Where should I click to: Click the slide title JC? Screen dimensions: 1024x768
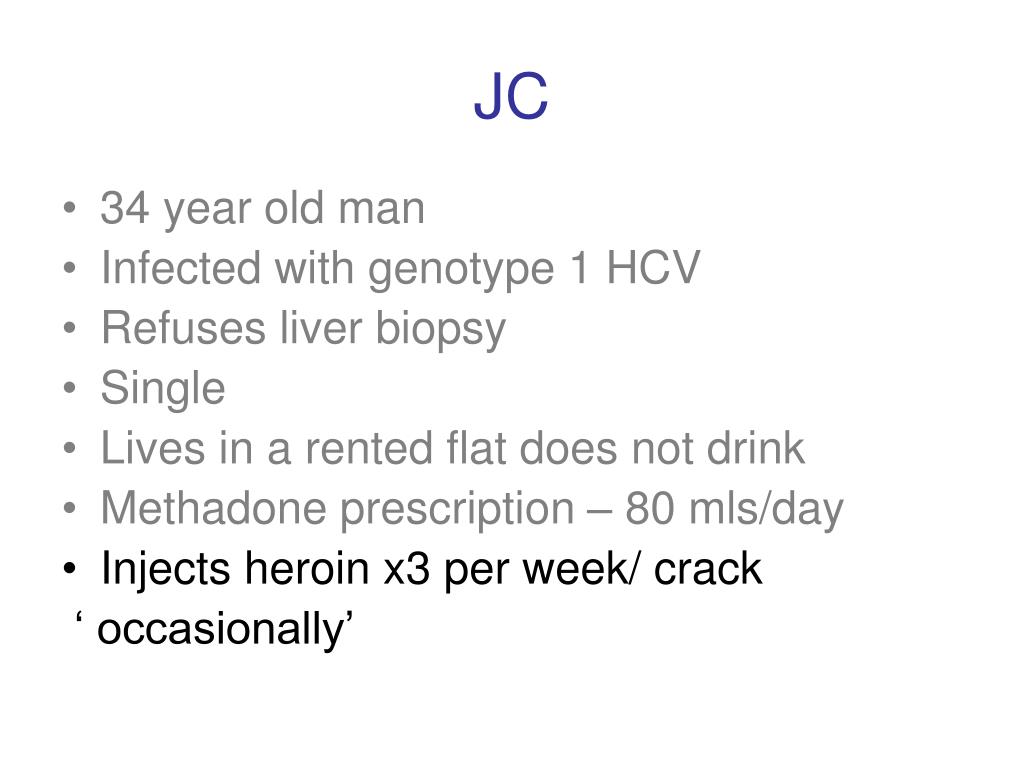pyautogui.click(x=511, y=97)
